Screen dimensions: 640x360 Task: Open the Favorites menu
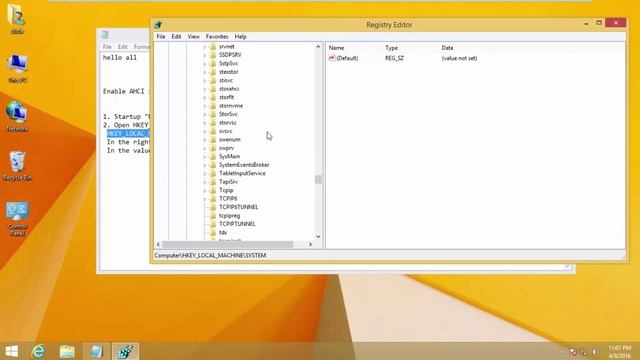coord(217,37)
